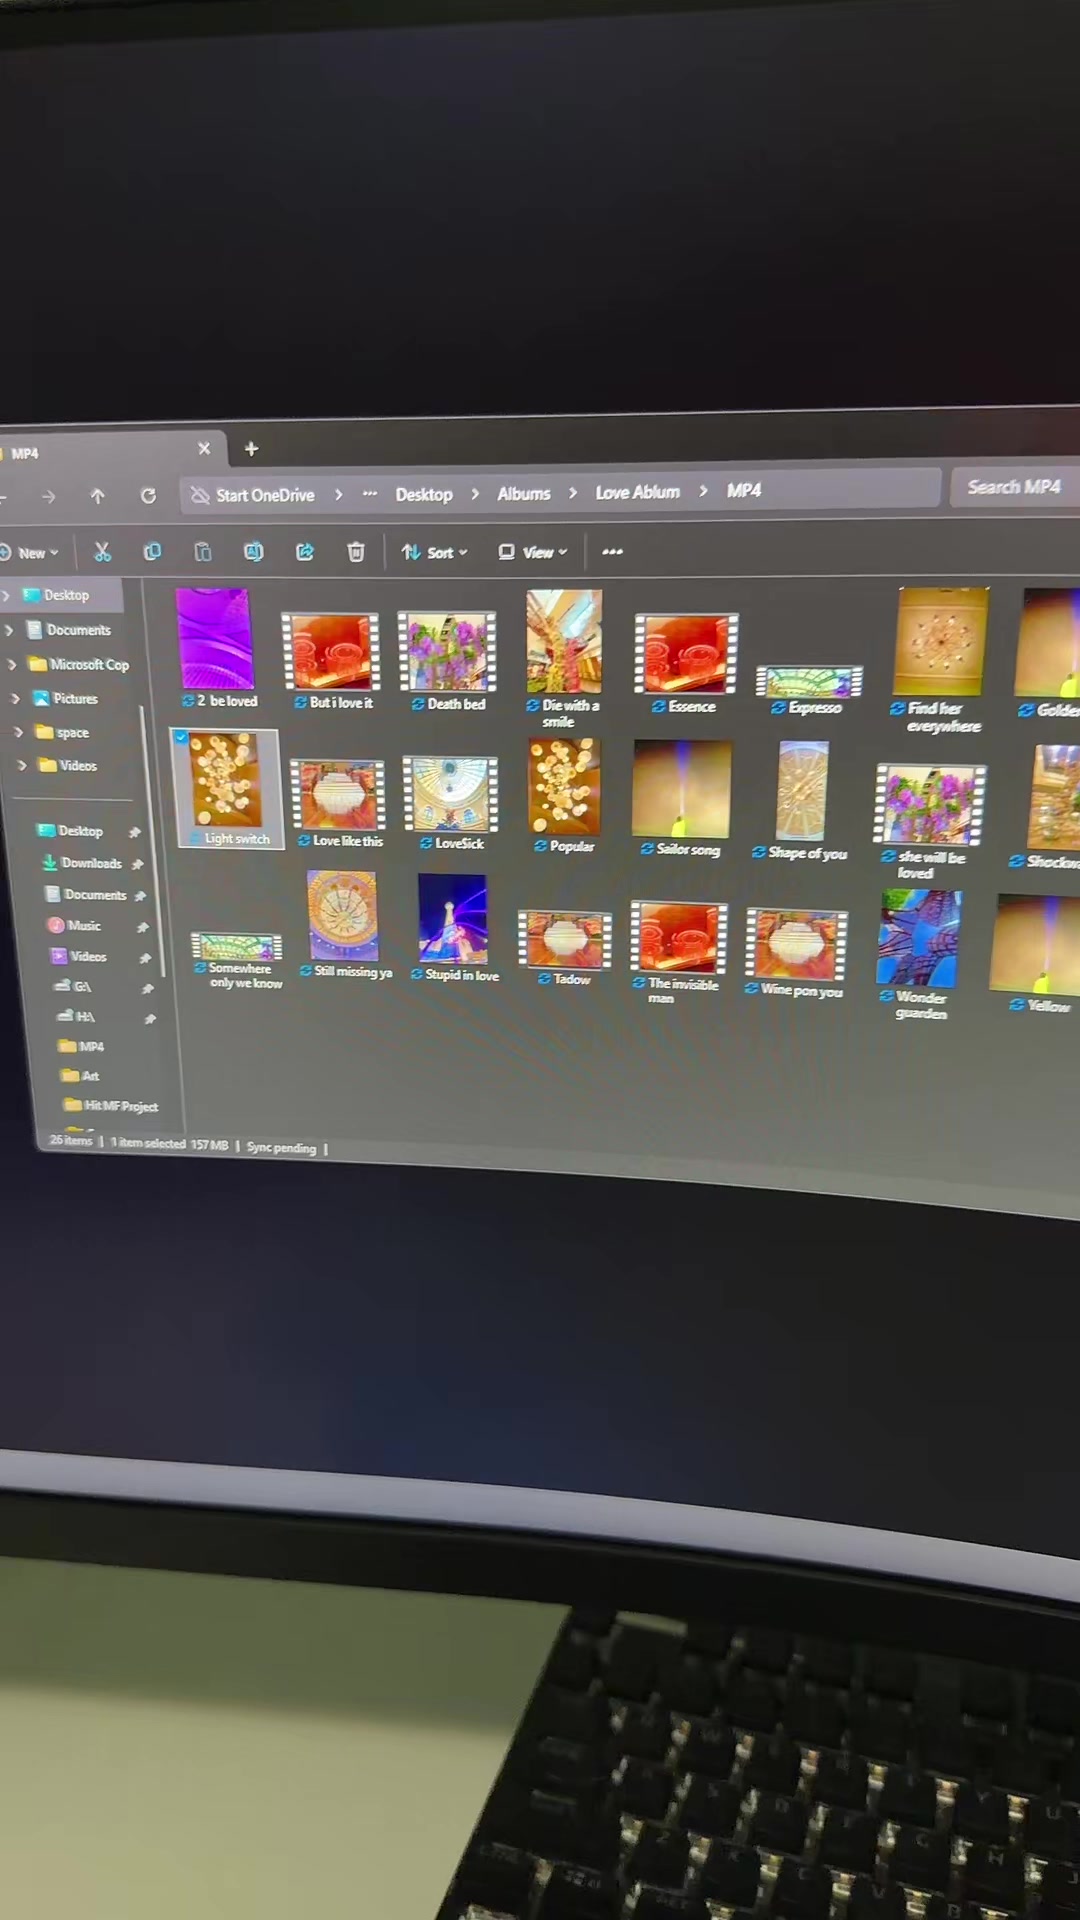Select Find her everywhere video
The height and width of the screenshot is (1920, 1080).
941,660
